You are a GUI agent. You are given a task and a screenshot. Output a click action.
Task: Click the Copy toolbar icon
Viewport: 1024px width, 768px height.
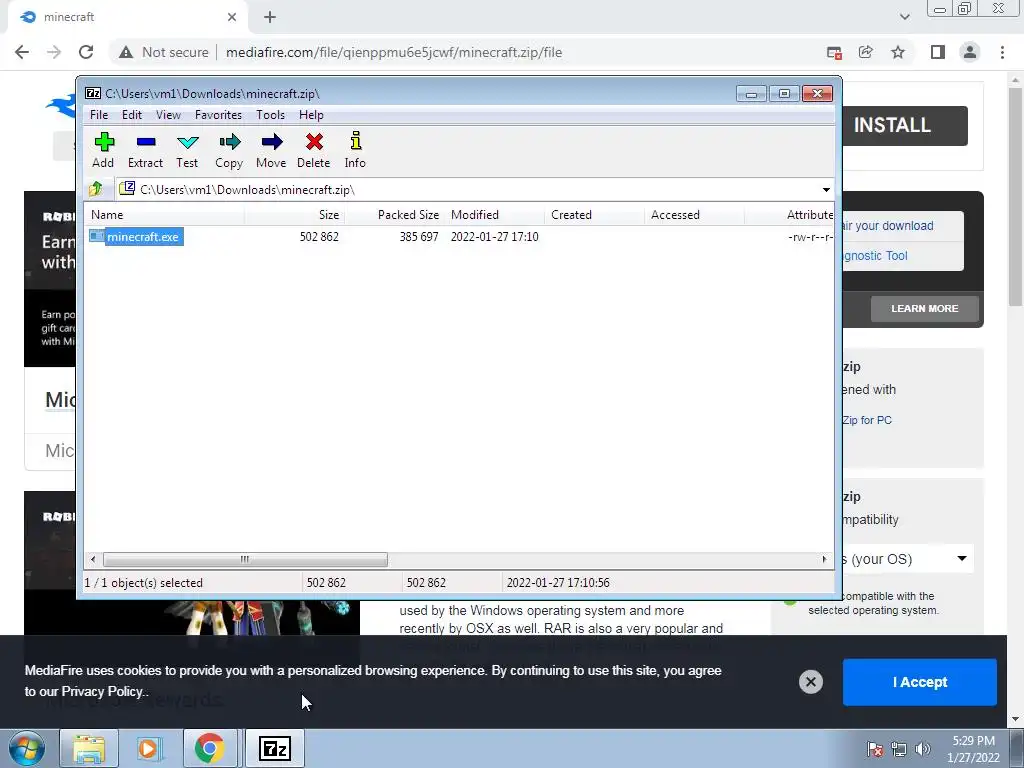tap(229, 150)
